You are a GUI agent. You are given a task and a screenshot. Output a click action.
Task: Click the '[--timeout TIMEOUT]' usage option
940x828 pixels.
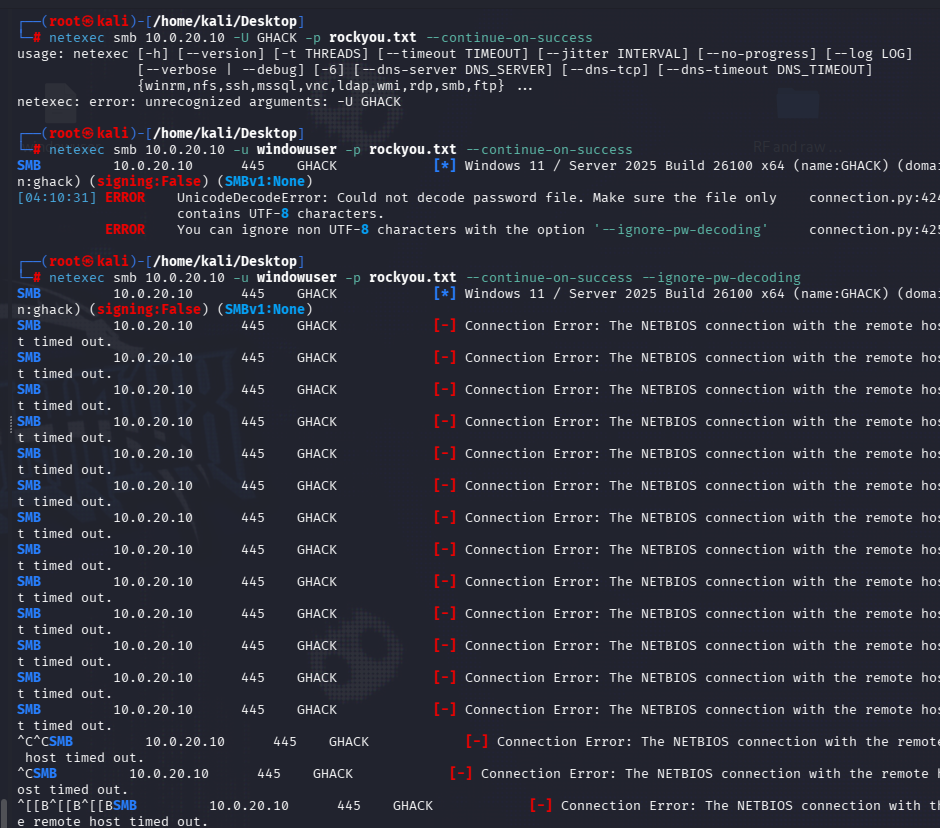point(453,54)
